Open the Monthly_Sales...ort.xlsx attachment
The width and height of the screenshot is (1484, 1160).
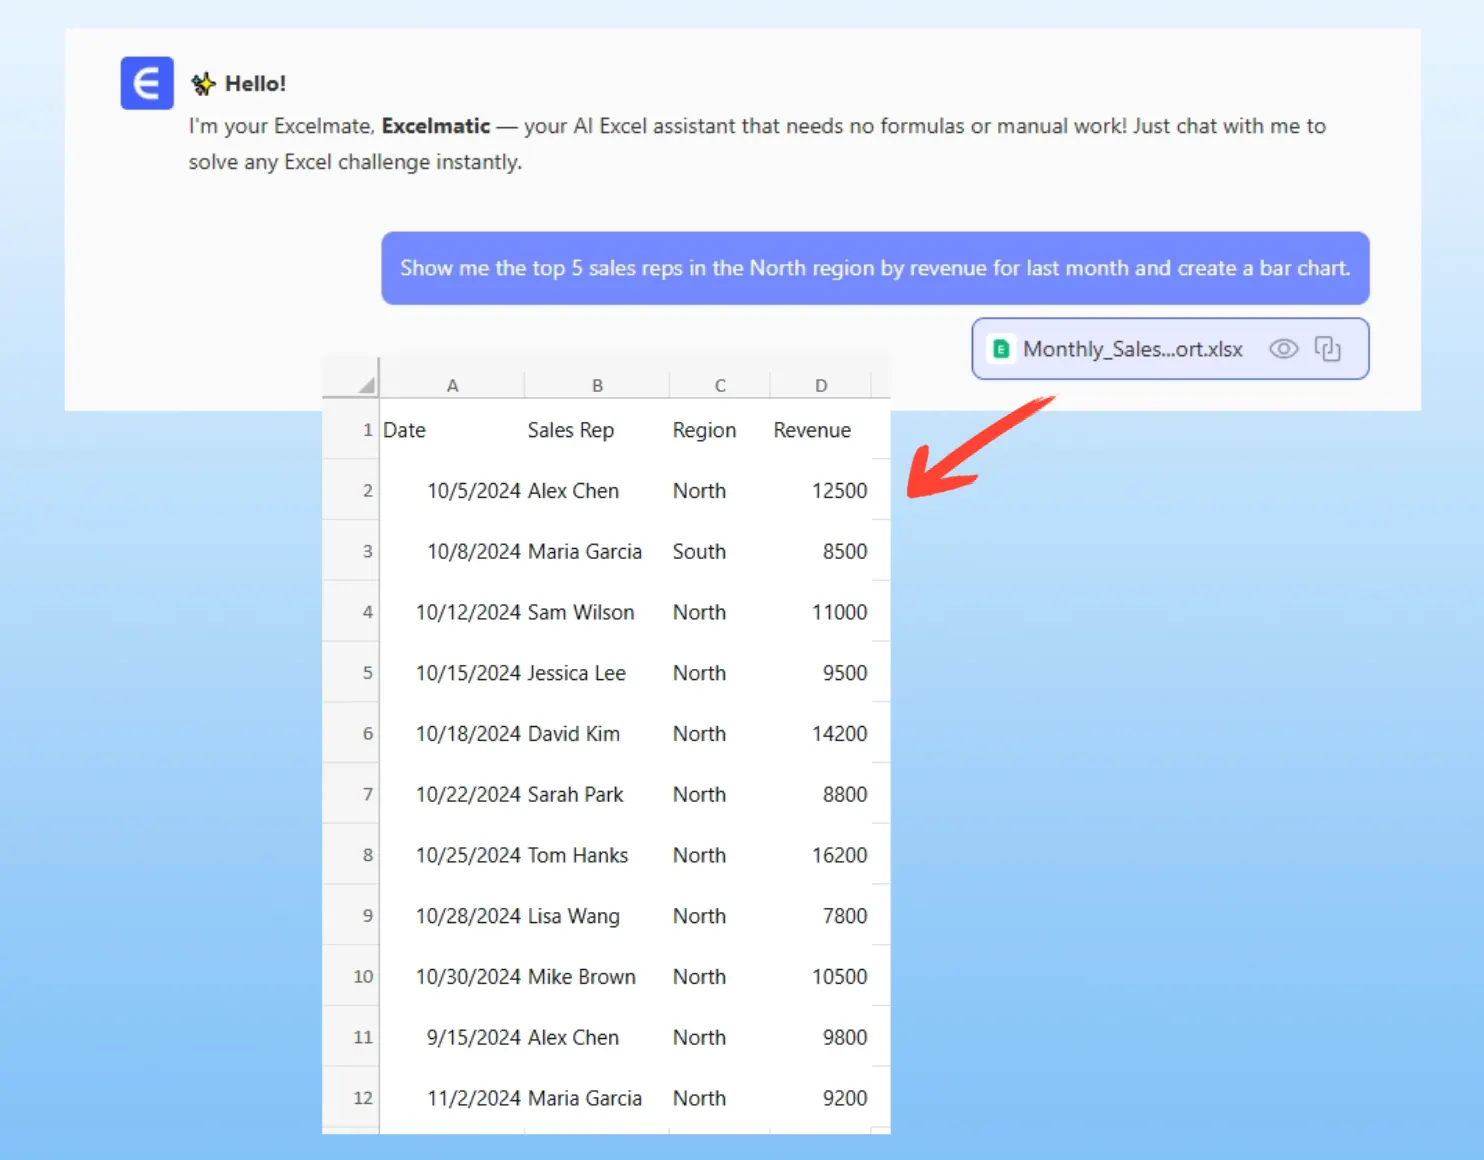pos(1132,349)
